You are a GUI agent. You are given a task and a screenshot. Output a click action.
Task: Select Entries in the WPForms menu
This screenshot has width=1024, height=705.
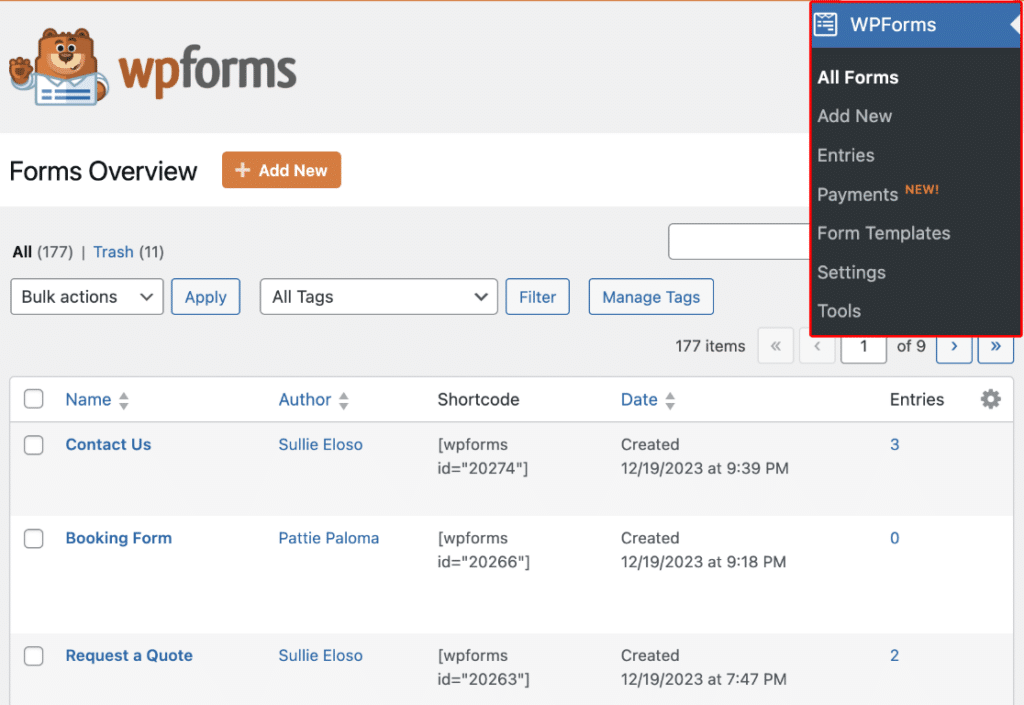coord(845,155)
